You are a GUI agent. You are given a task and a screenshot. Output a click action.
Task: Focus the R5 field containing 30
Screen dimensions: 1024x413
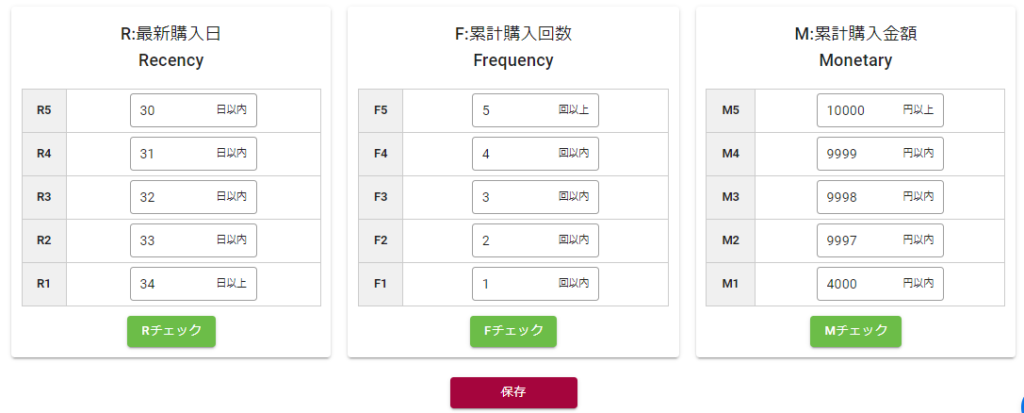[x=176, y=111]
